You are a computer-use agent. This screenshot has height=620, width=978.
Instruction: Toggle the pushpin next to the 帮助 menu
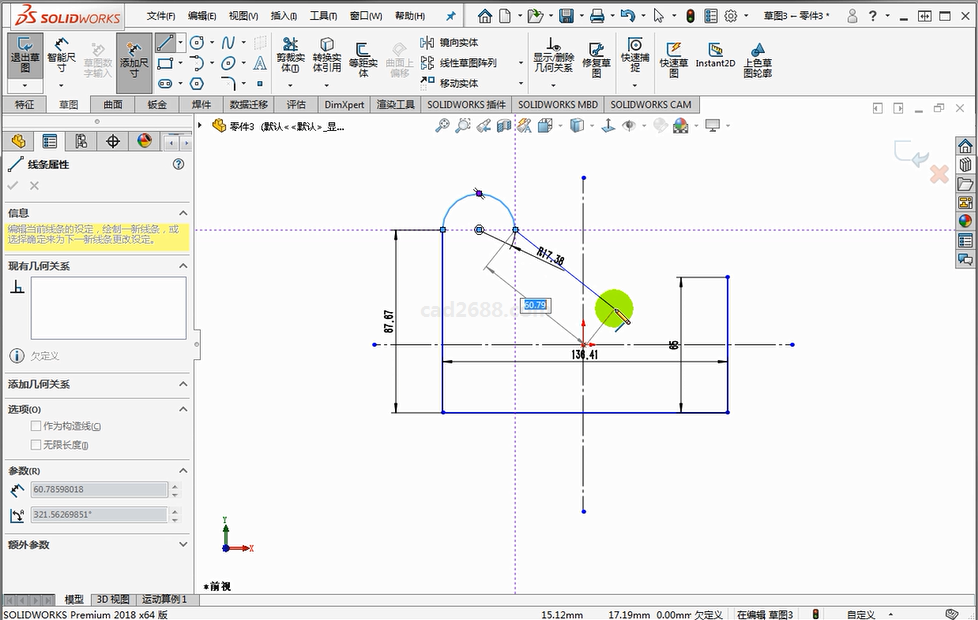[450, 16]
